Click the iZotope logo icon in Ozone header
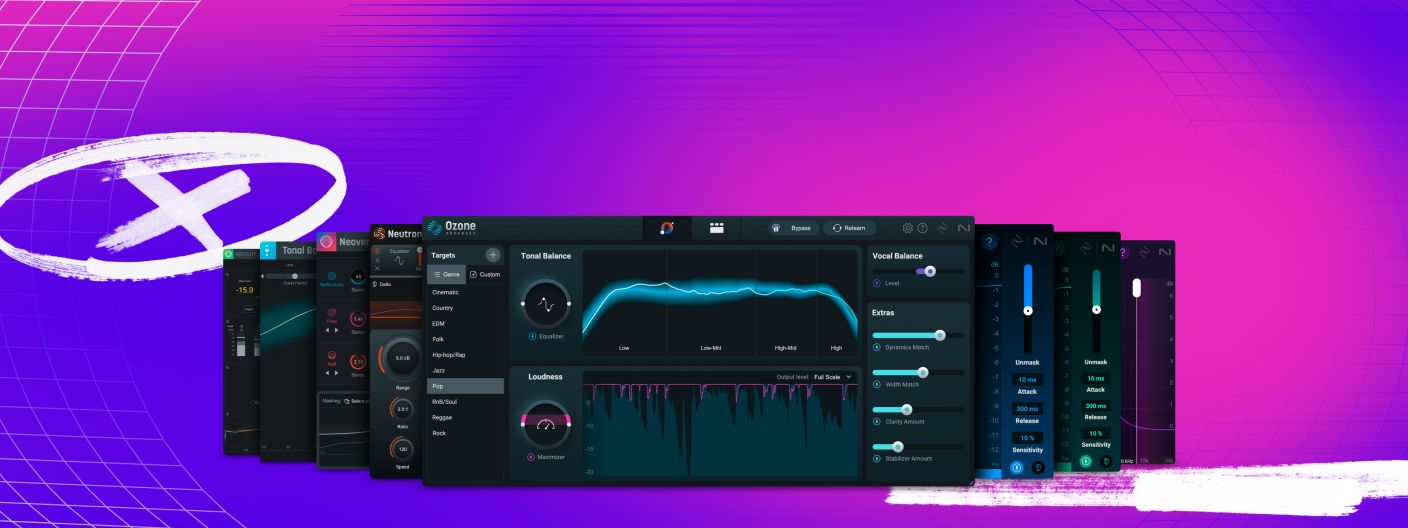Image resolution: width=1408 pixels, height=528 pixels. [943, 228]
